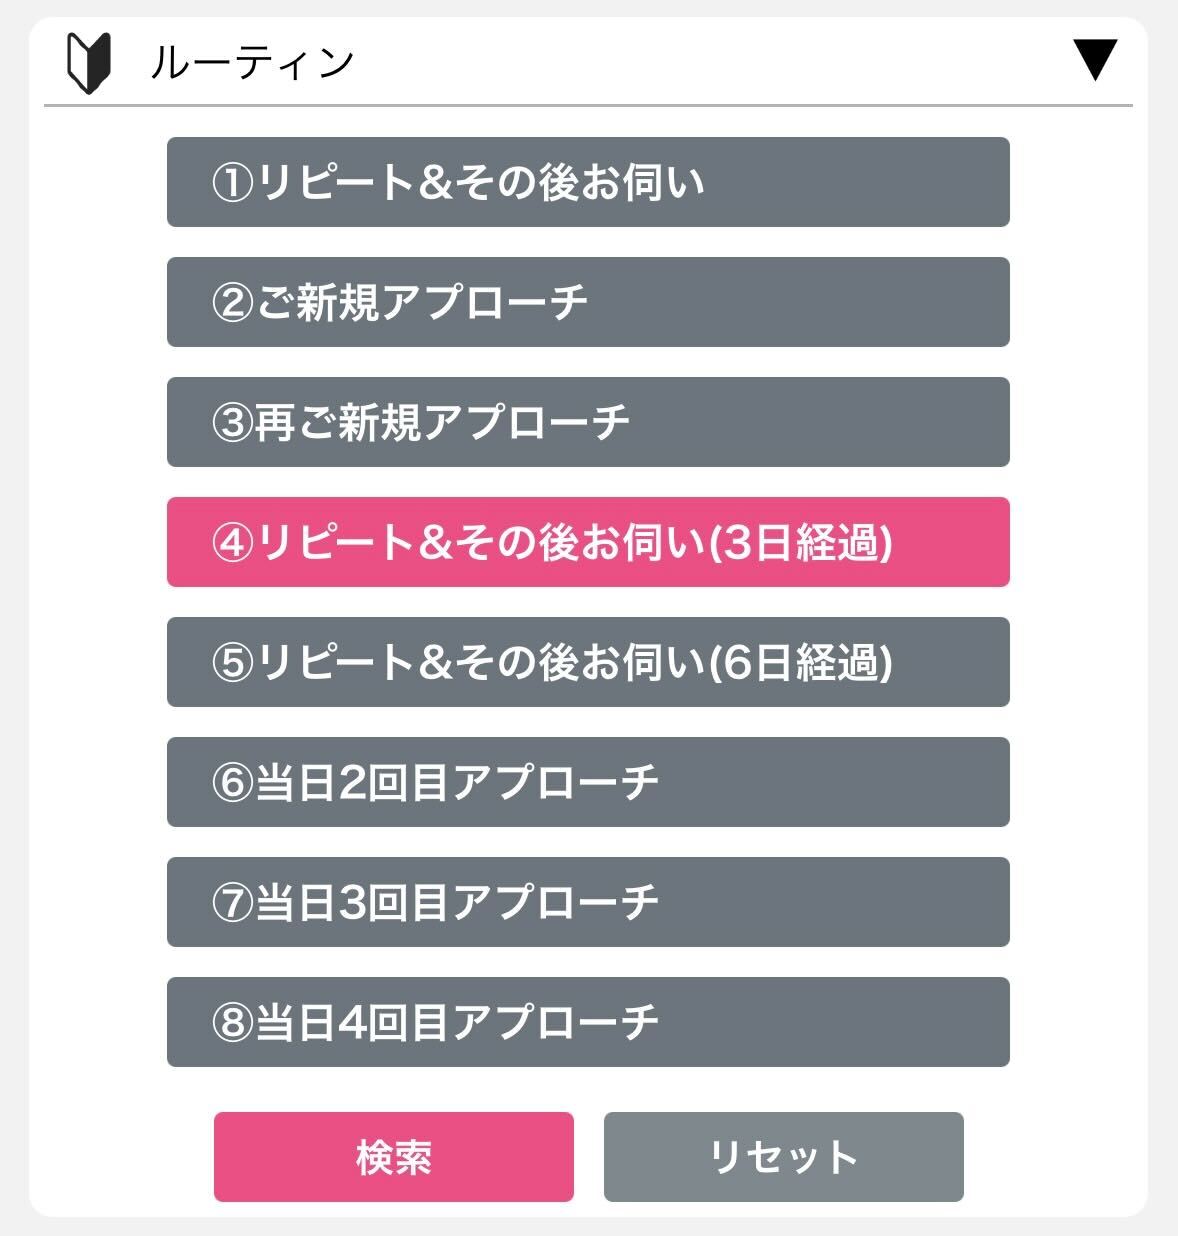Screen dimensions: 1178x1236
Task: Click the circled ⑧ number on last option
Action: [x=232, y=1023]
